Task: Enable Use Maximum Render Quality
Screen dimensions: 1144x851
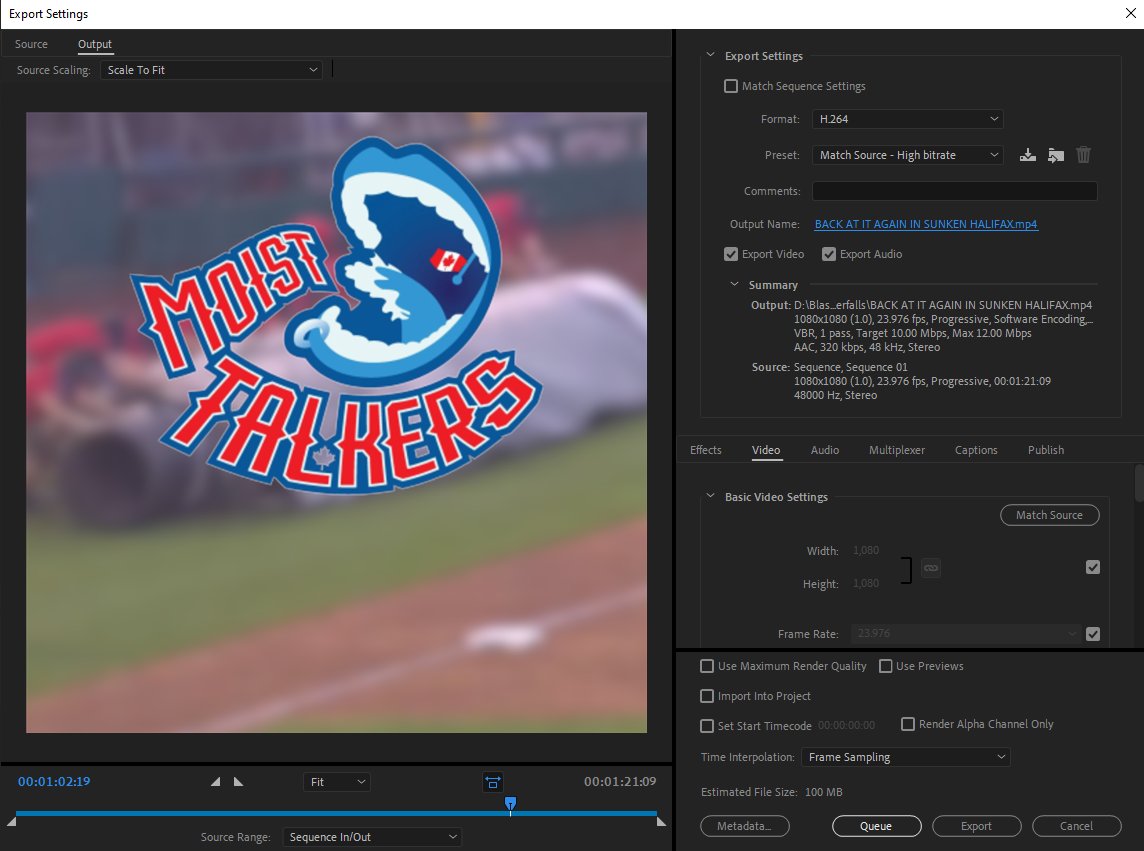Action: 707,666
